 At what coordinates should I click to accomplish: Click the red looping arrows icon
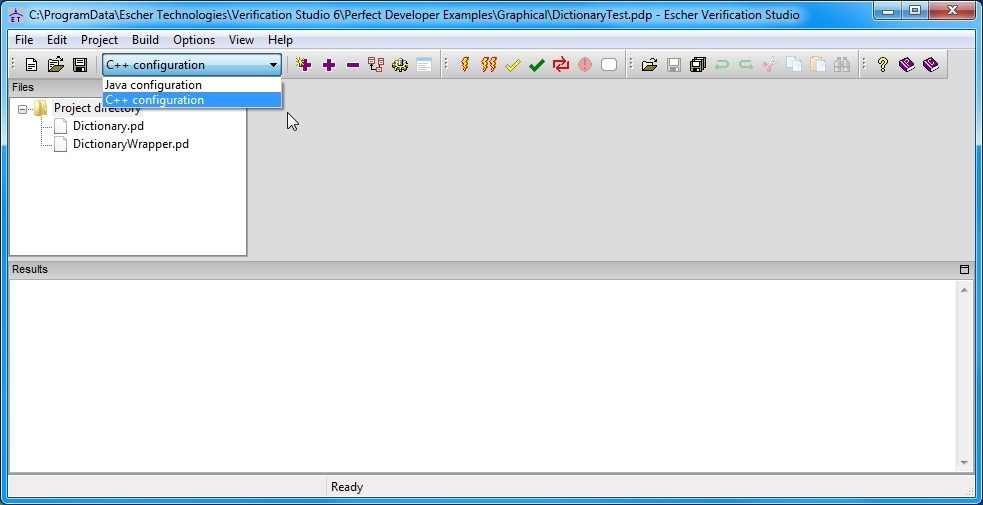click(x=560, y=65)
